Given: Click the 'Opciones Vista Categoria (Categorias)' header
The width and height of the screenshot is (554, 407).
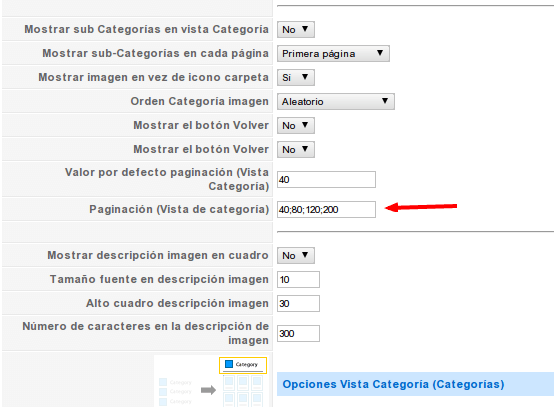Looking at the screenshot, I should click(415, 384).
